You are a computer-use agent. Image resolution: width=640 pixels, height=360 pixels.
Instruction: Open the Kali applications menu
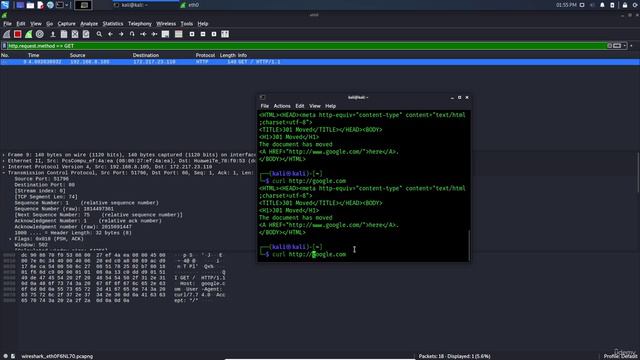point(5,5)
